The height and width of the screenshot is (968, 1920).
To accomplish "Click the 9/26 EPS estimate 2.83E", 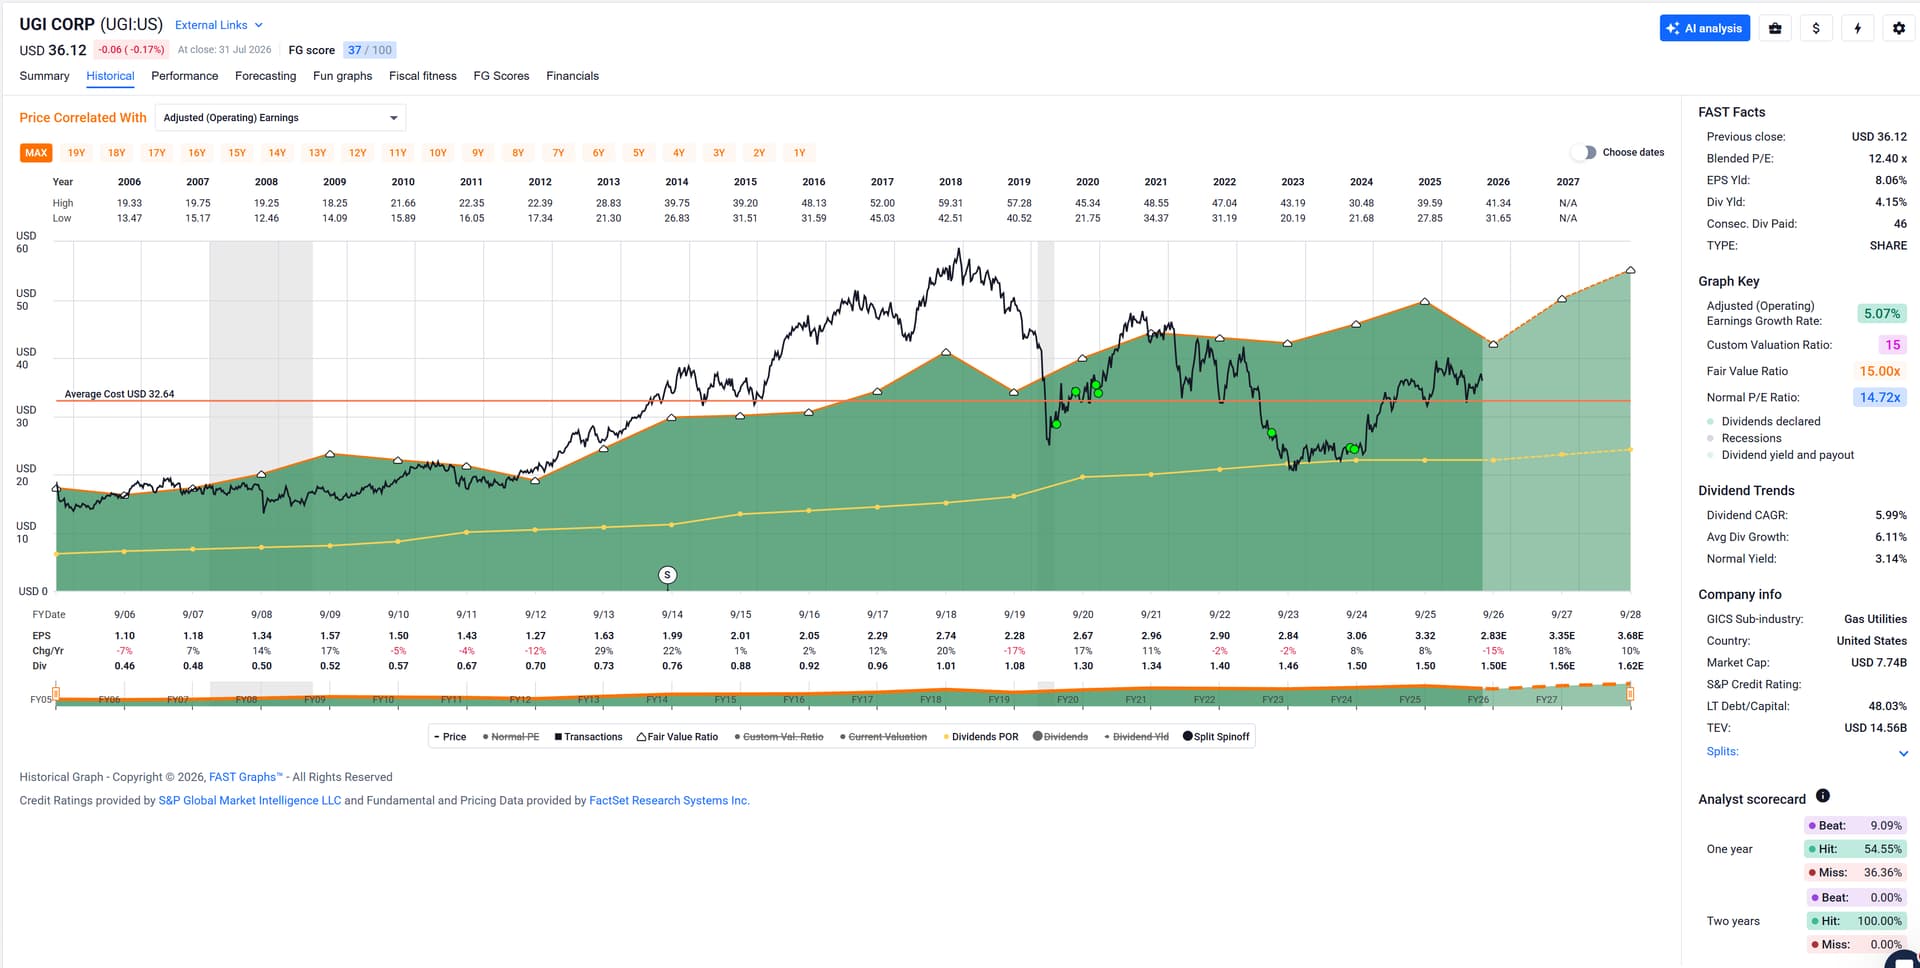I will 1493,636.
